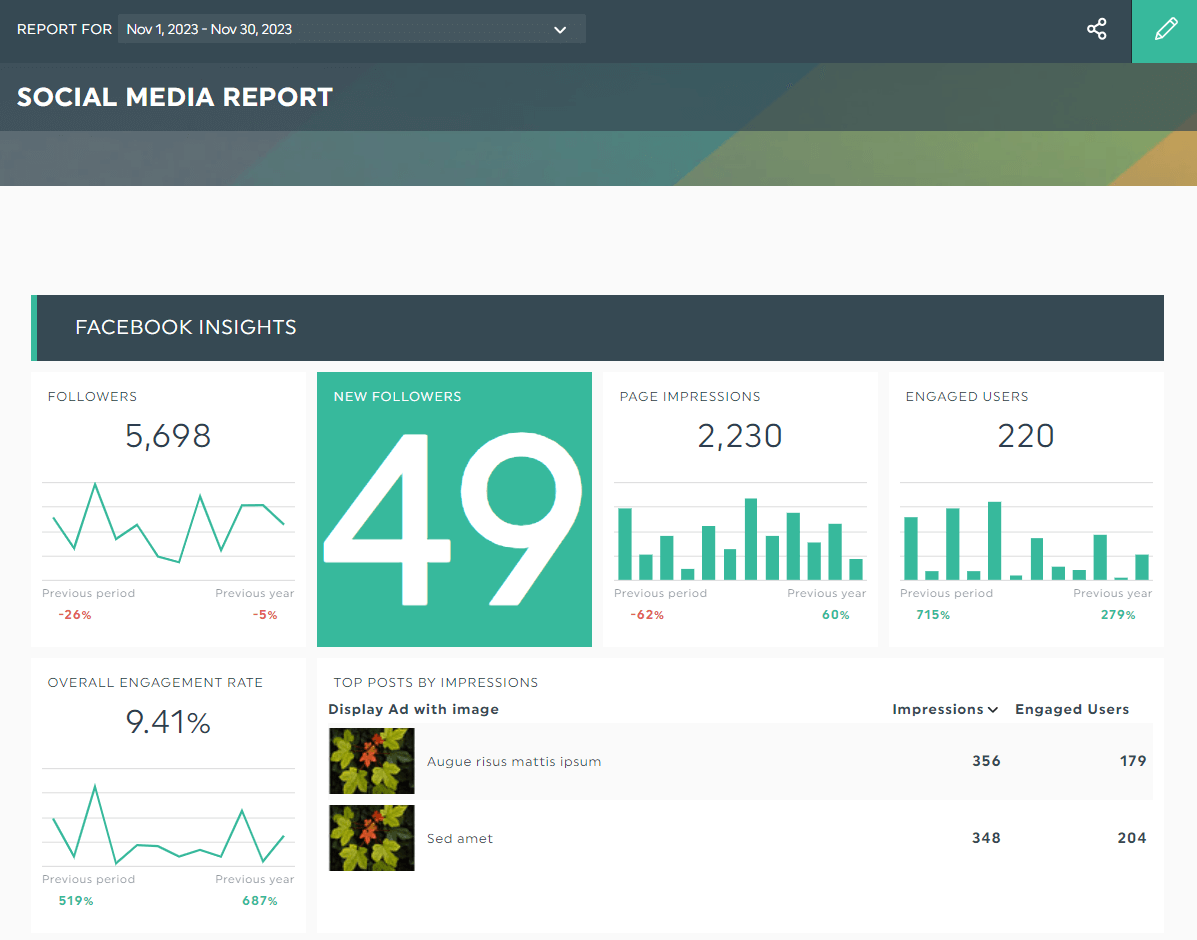Click the Engaged Users column header

(1071, 709)
